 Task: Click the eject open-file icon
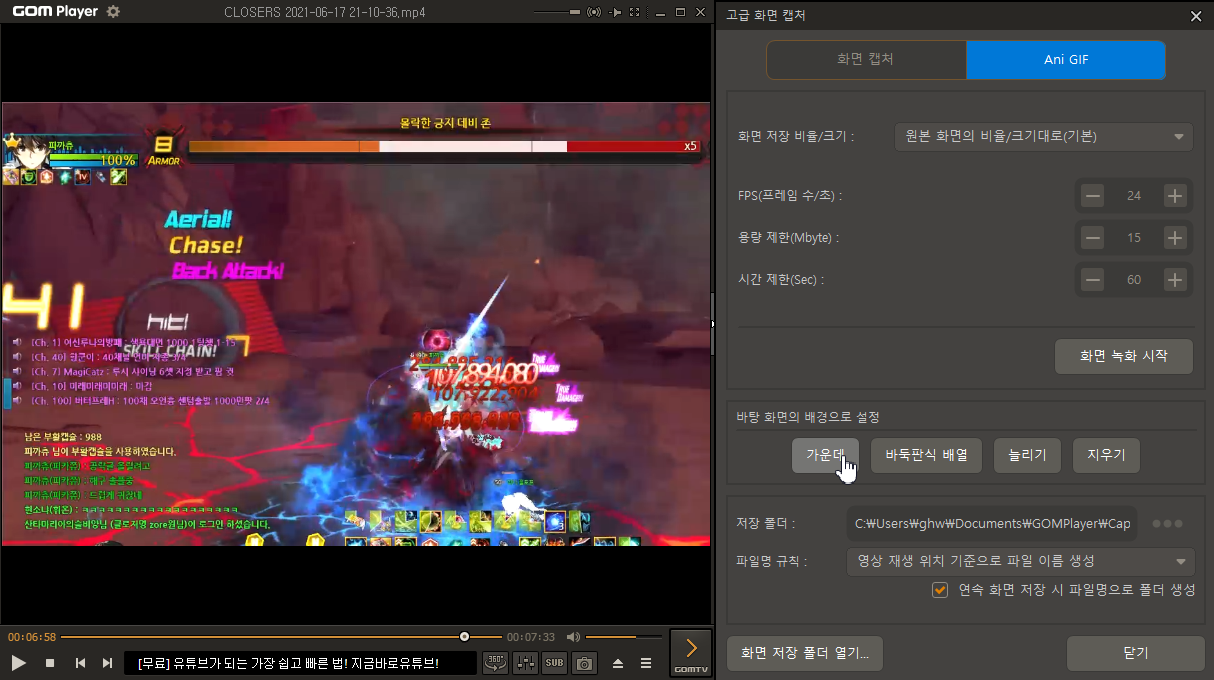point(618,663)
